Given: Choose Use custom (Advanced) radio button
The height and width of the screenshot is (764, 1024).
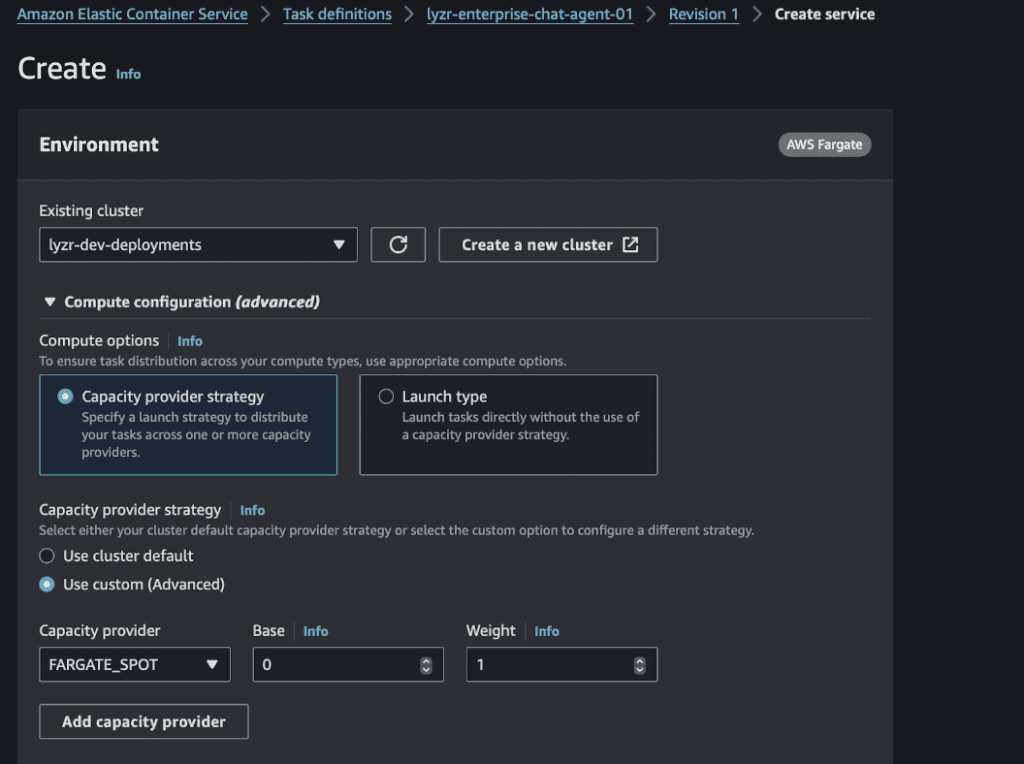Looking at the screenshot, I should 46,584.
